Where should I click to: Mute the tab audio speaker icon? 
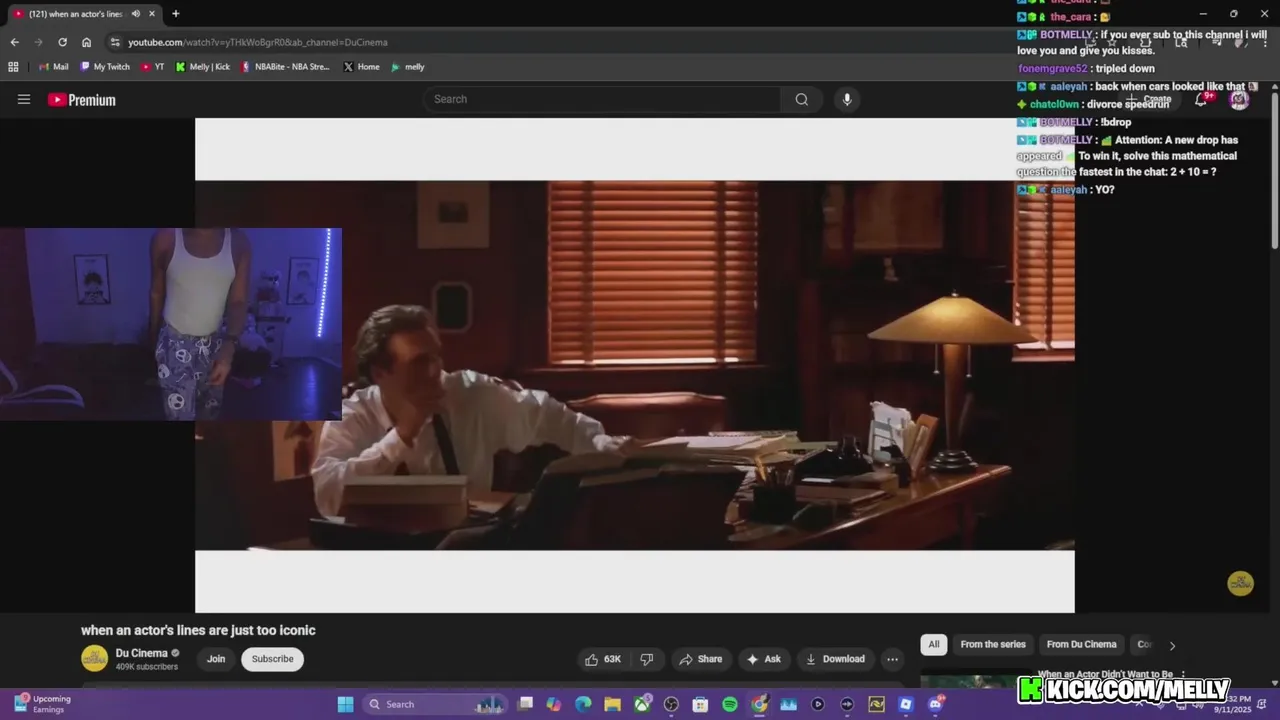135,14
